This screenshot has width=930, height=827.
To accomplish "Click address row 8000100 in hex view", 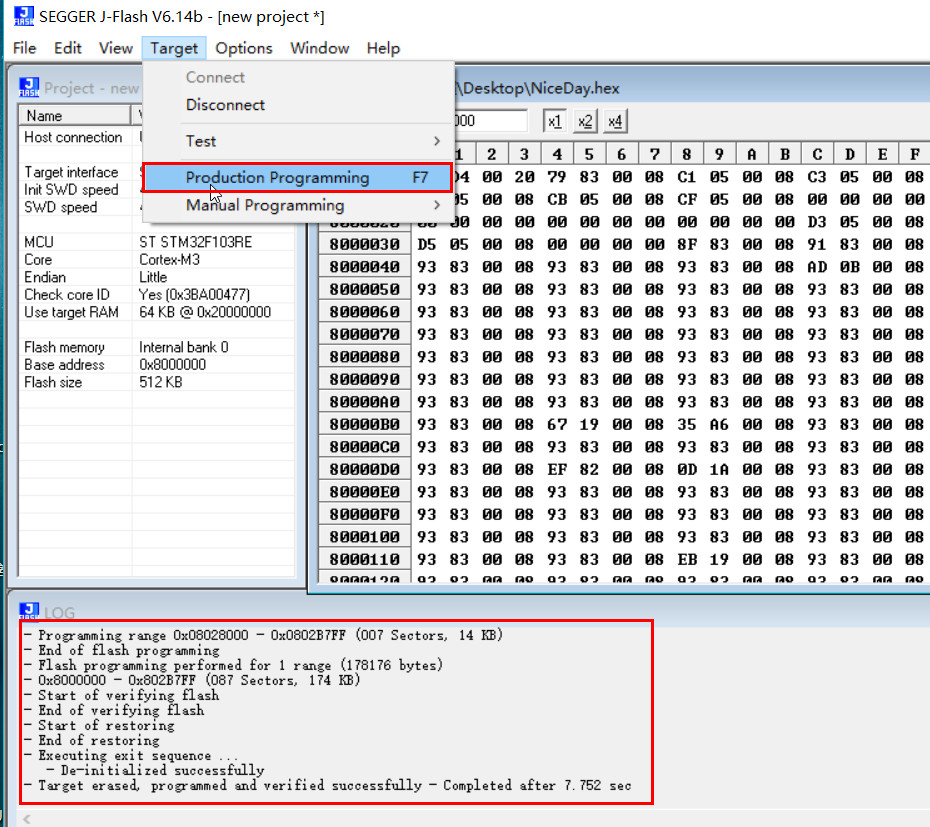I will tap(364, 537).
